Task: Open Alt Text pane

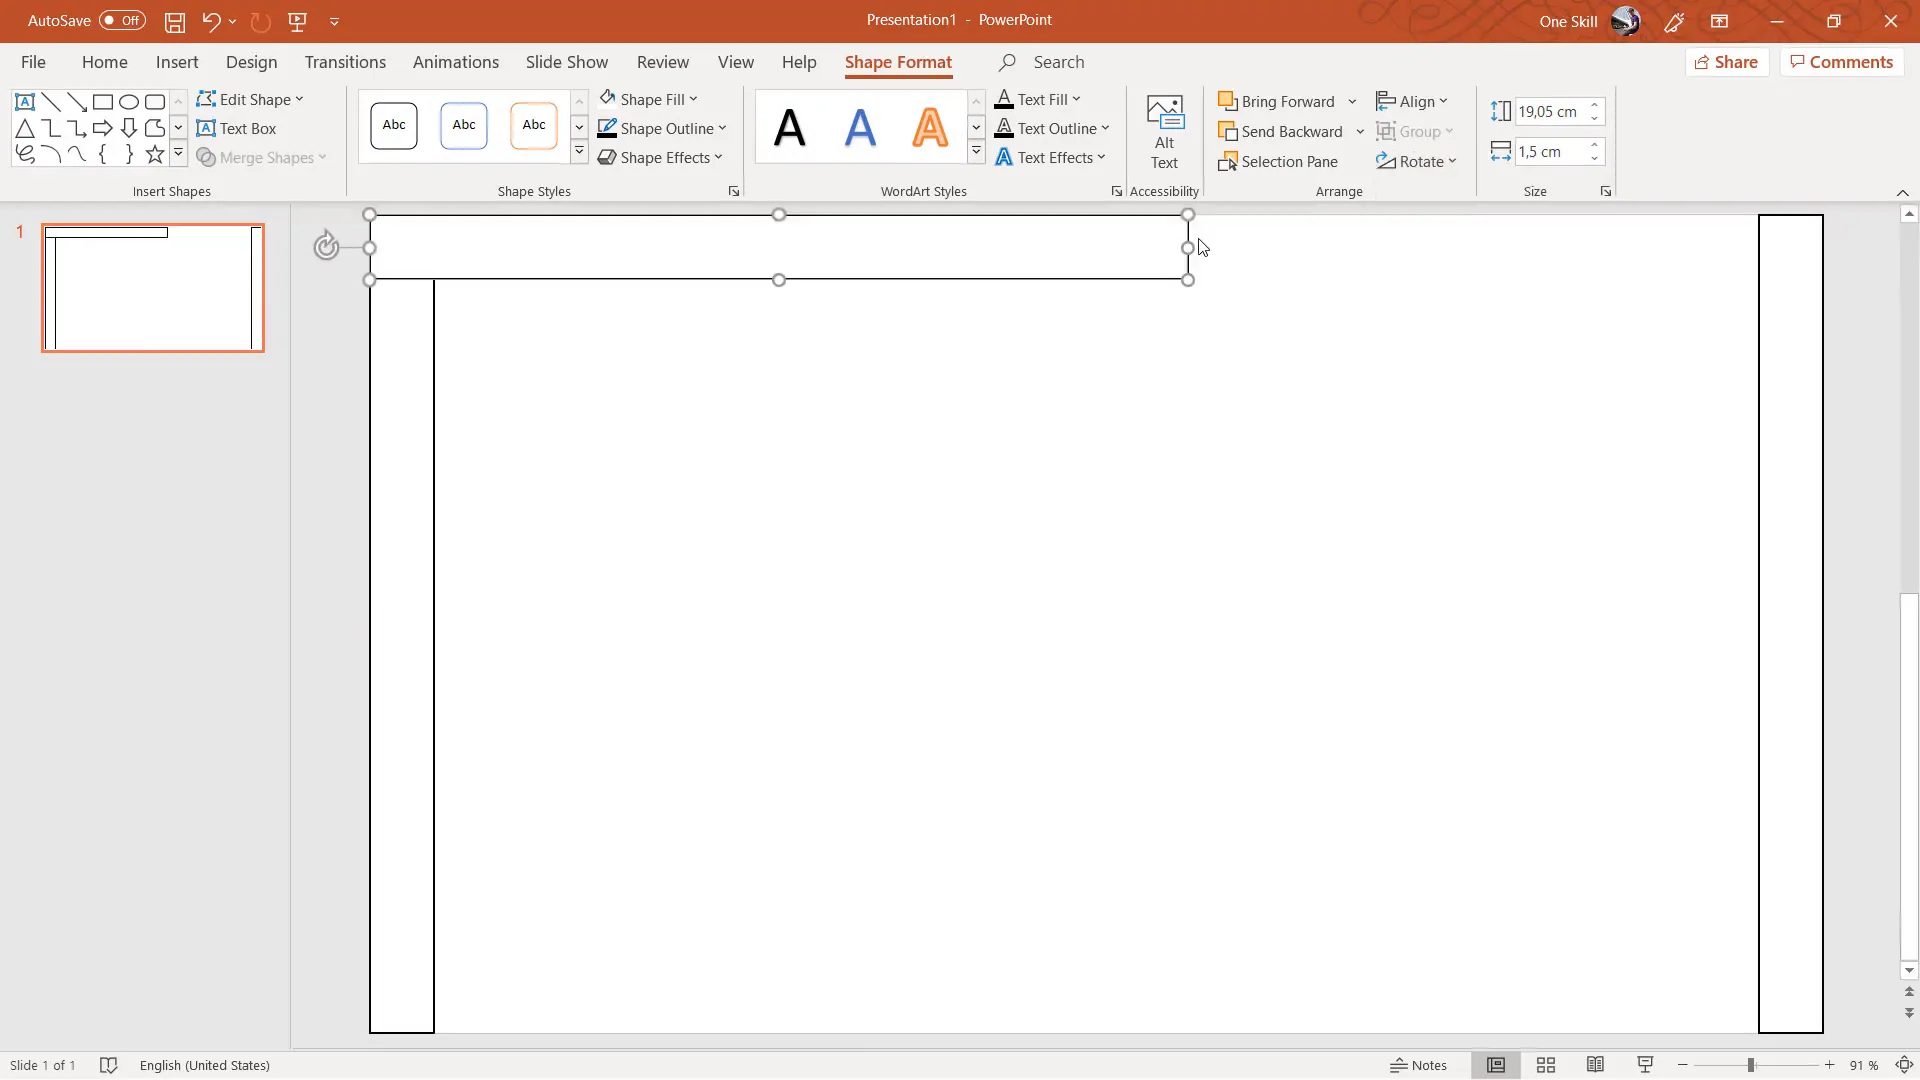Action: [1164, 132]
